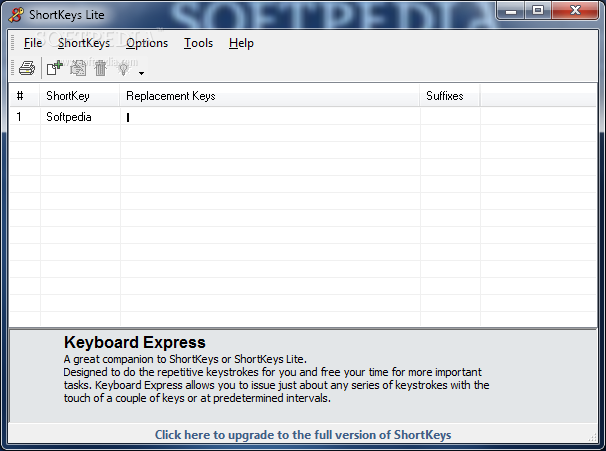The image size is (606, 451).
Task: Close the ShortKeys Lite window
Action: coord(575,10)
